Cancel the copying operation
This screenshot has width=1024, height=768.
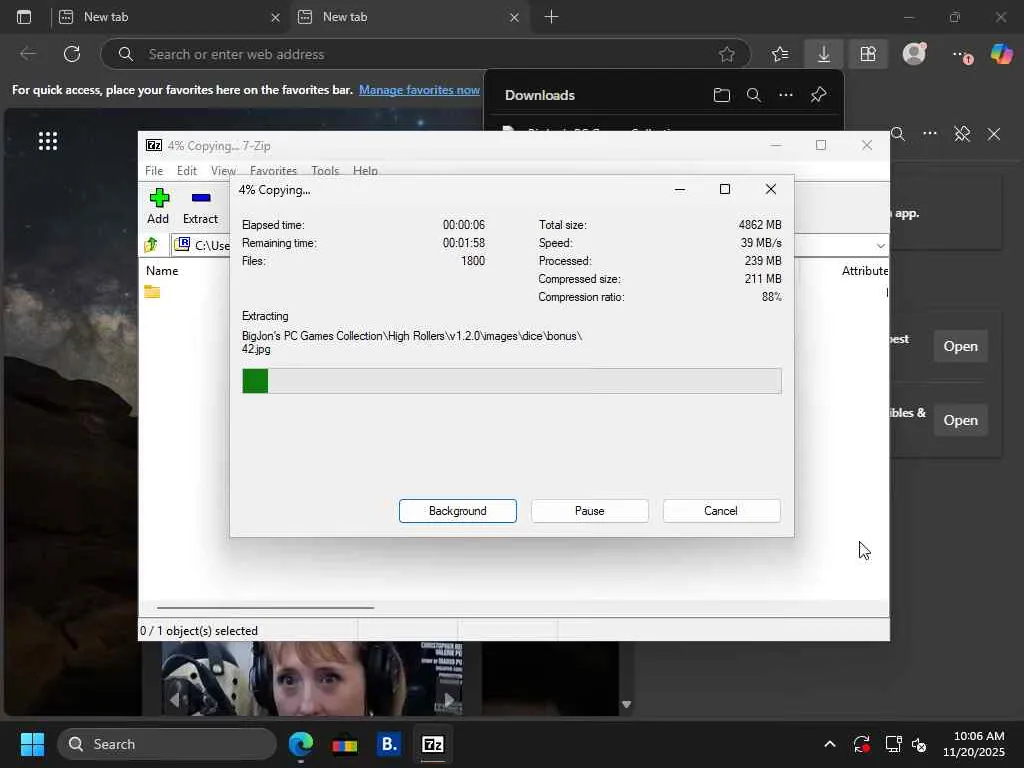point(721,511)
